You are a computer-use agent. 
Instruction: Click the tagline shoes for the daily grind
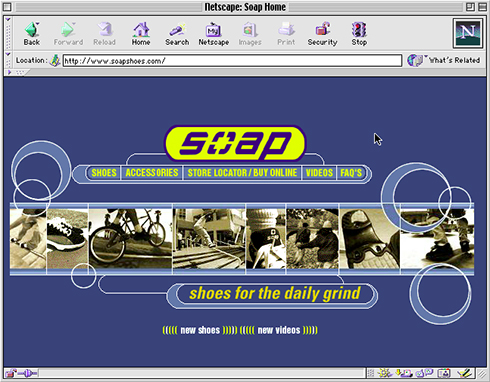tap(275, 293)
